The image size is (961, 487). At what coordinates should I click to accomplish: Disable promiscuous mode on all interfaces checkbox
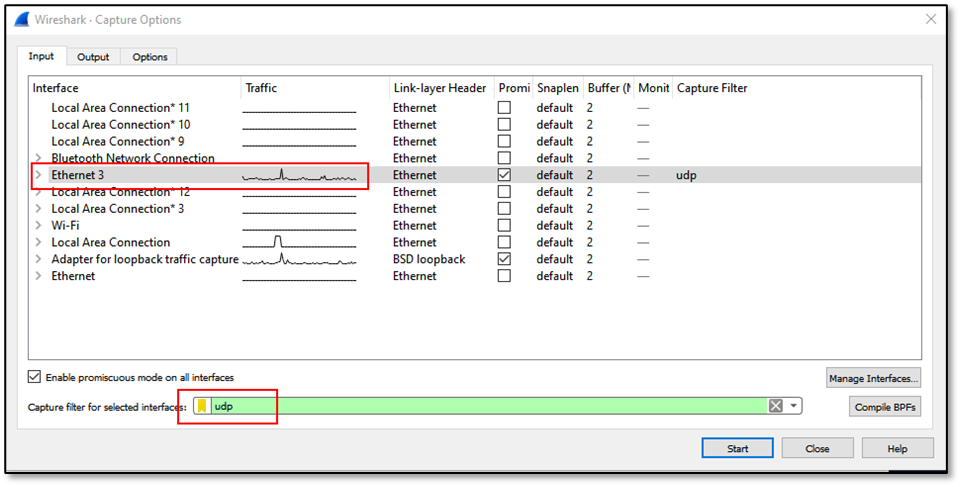point(34,377)
